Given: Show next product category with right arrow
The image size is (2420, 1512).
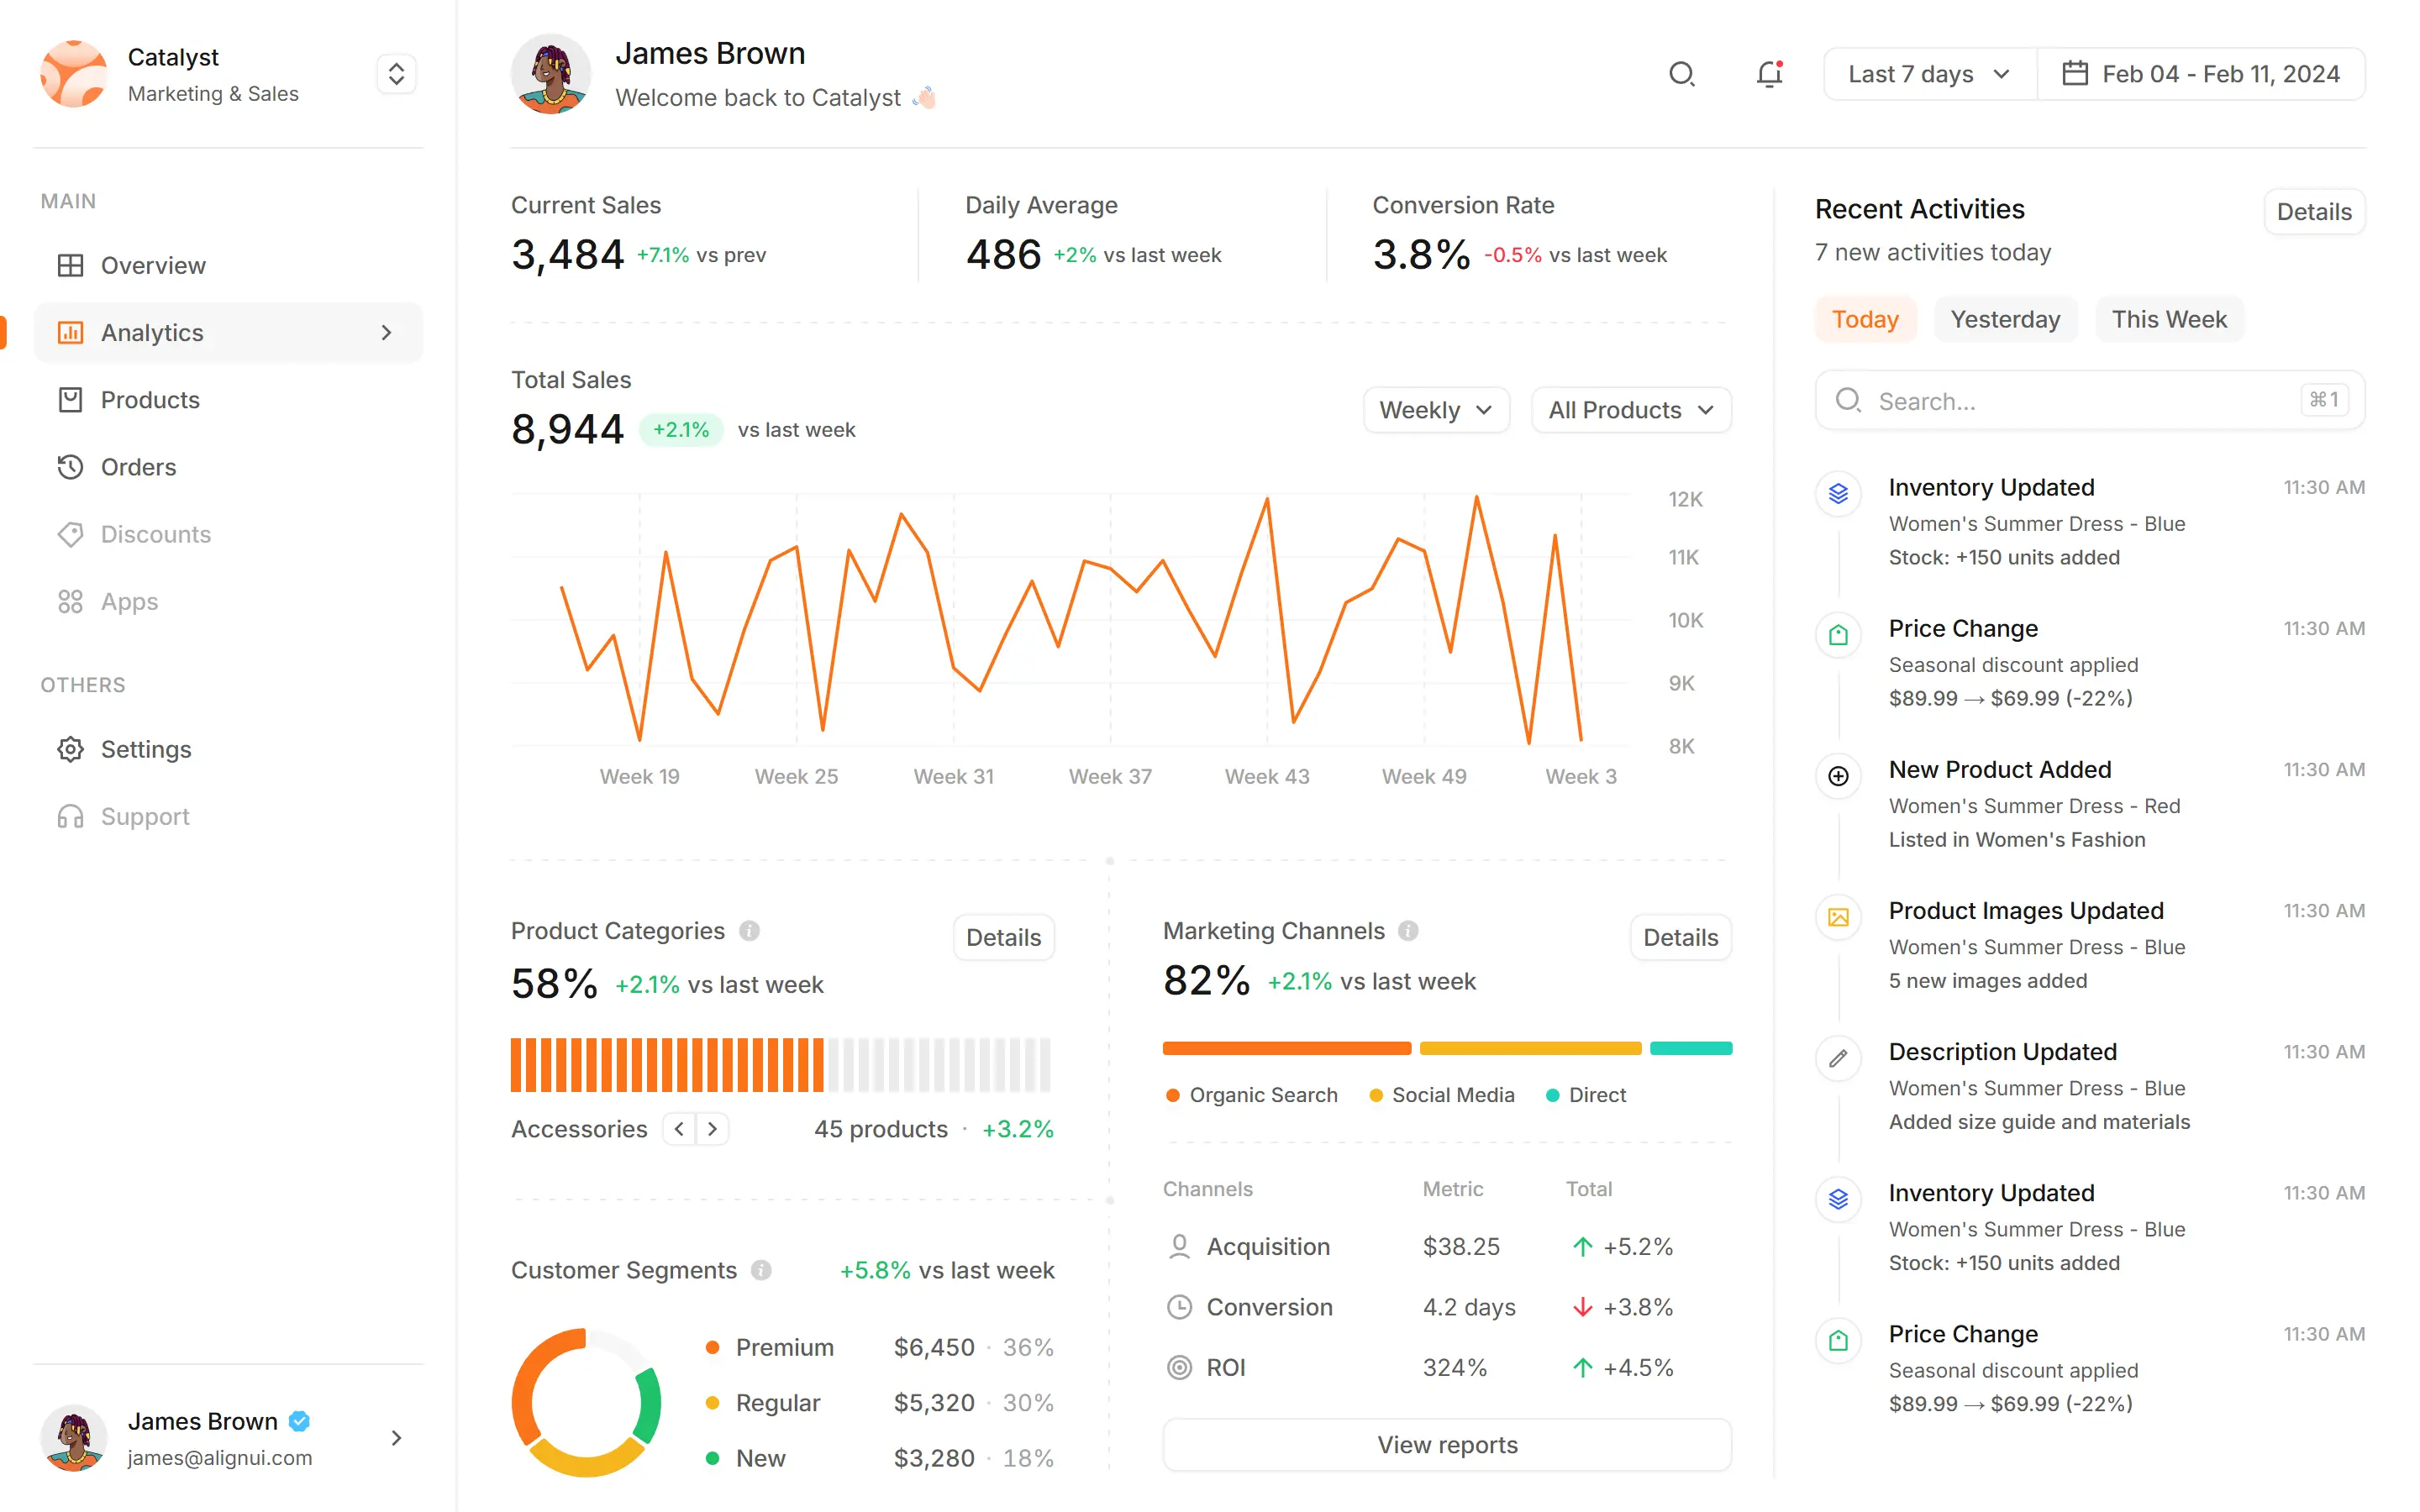Looking at the screenshot, I should pos(712,1129).
